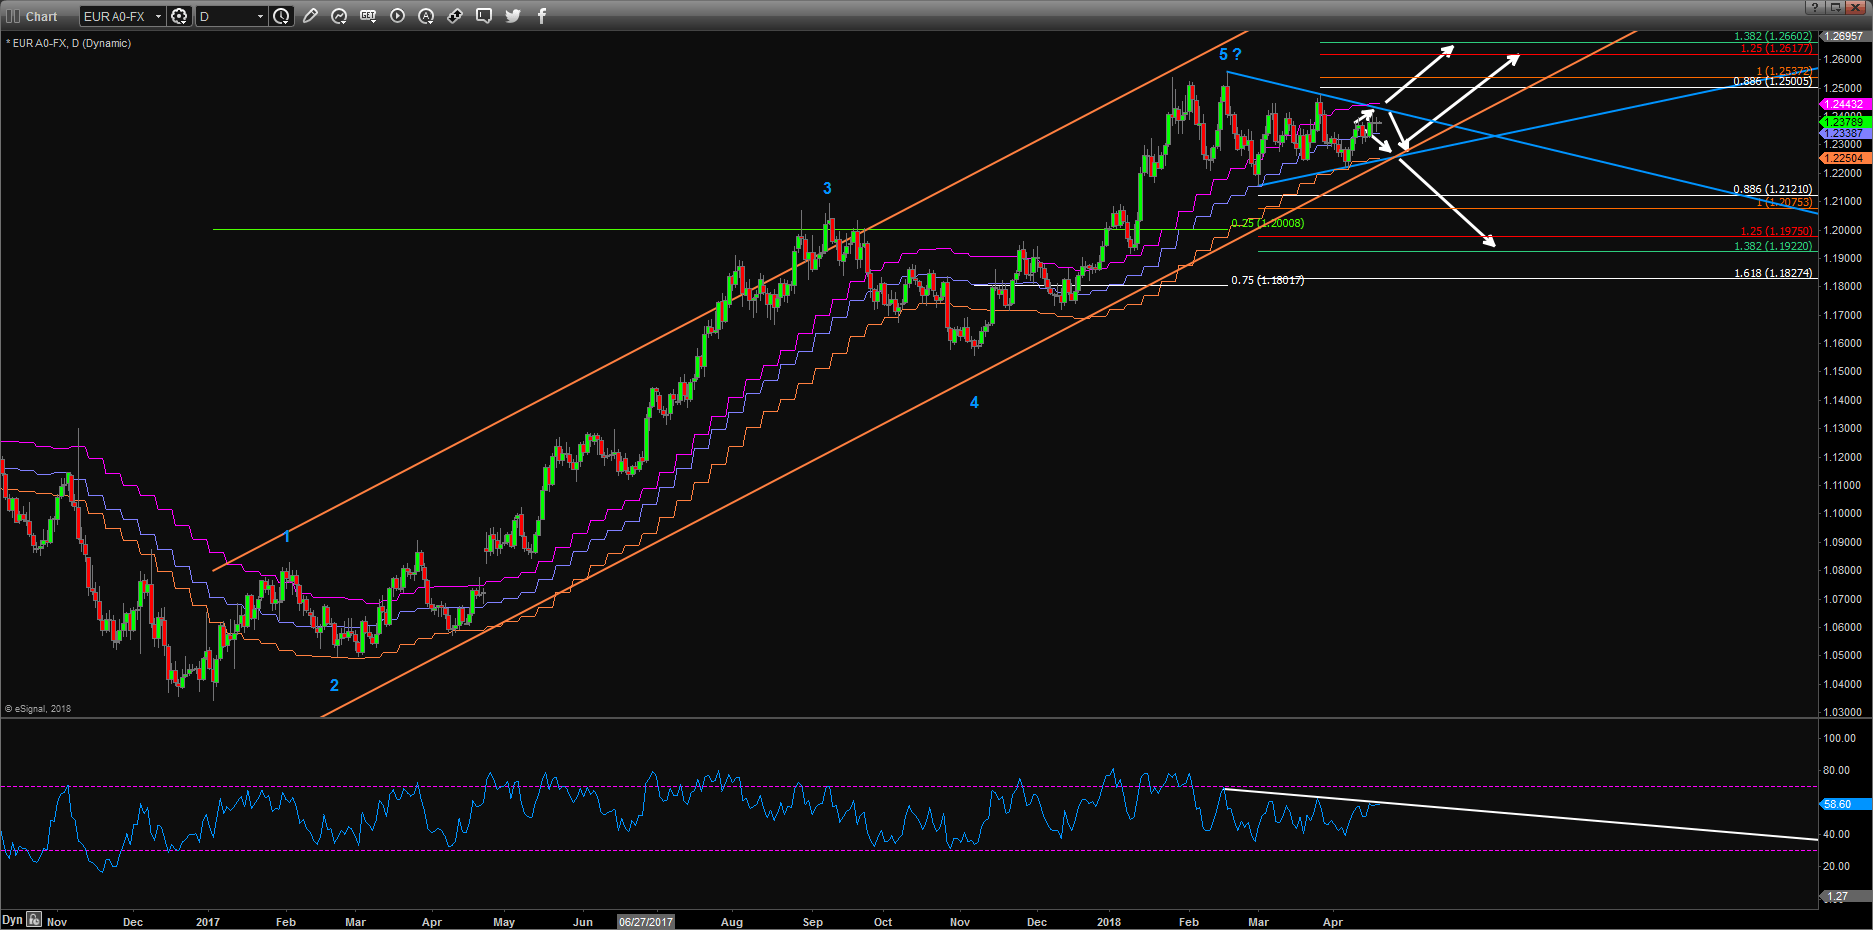This screenshot has width=1873, height=930.
Task: Click the 'Chart' window title label
Action: coord(42,17)
